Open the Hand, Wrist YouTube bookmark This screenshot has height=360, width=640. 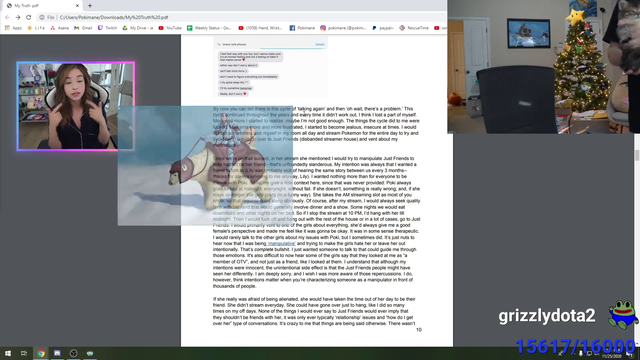(260, 28)
